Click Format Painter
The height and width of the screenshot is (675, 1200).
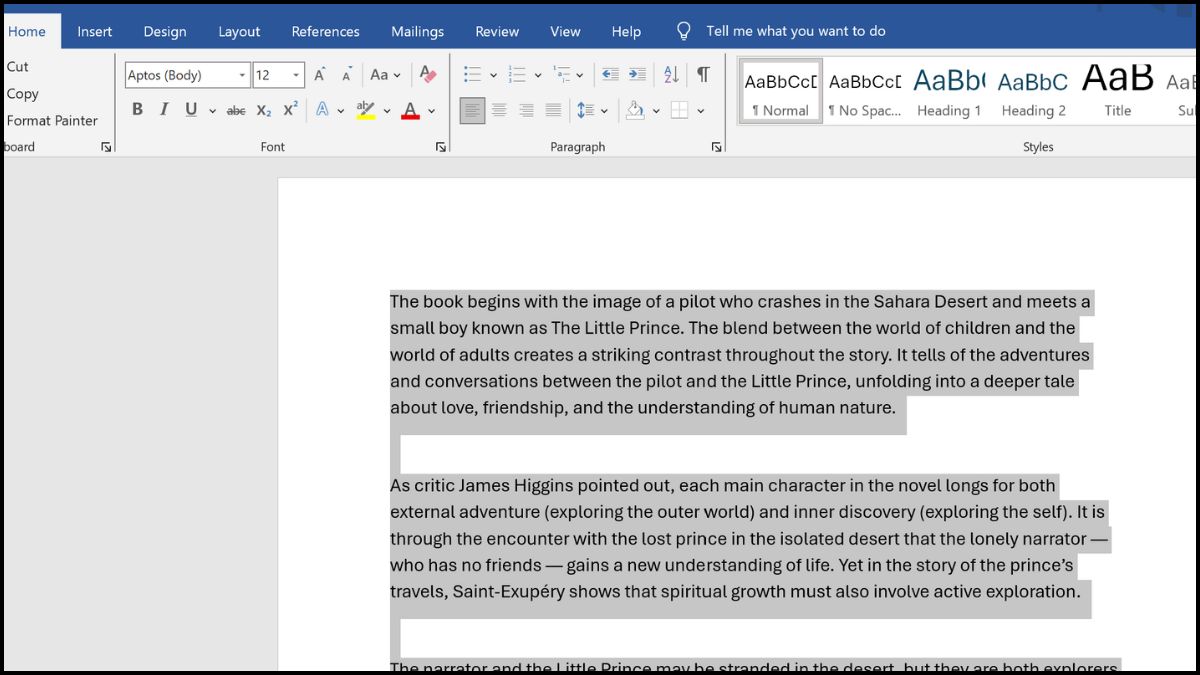(x=52, y=120)
